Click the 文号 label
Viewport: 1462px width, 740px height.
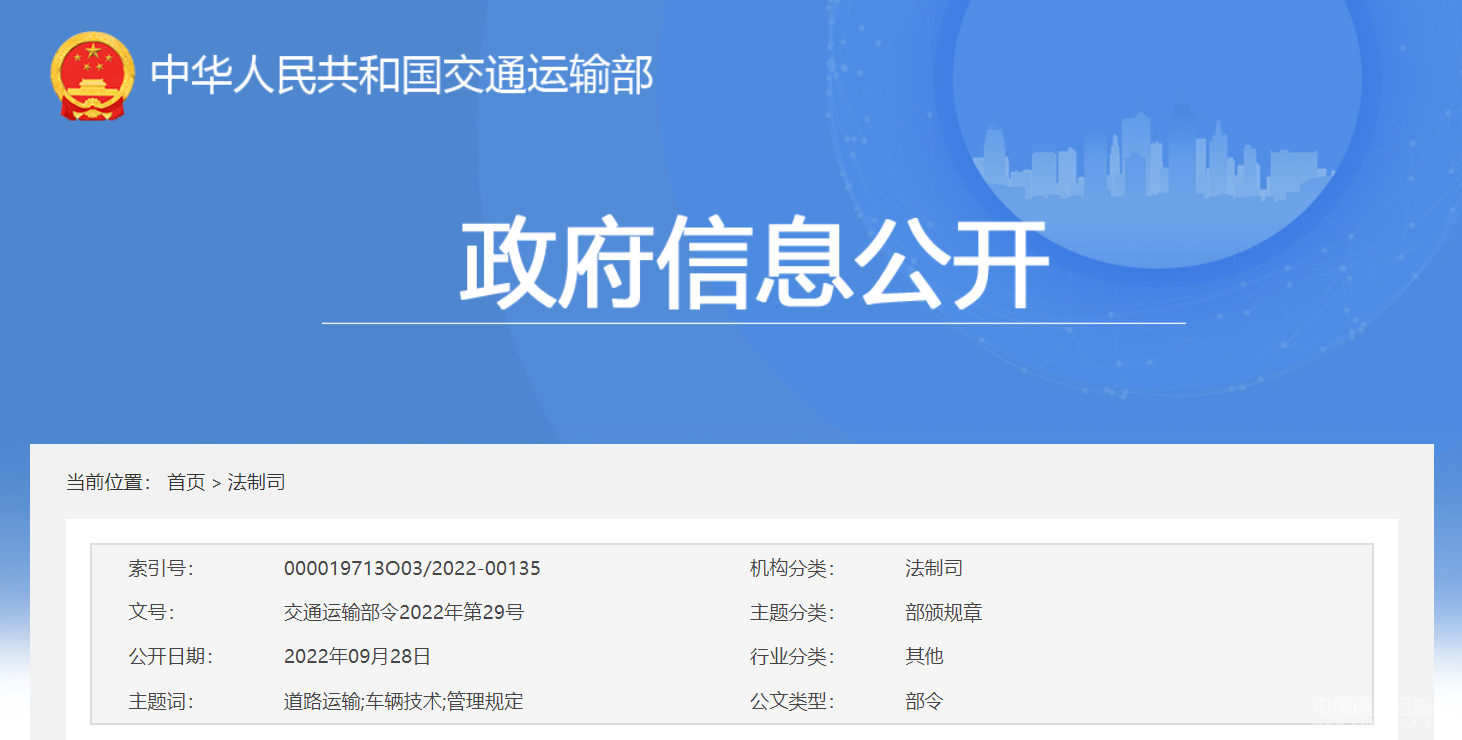pos(150,612)
